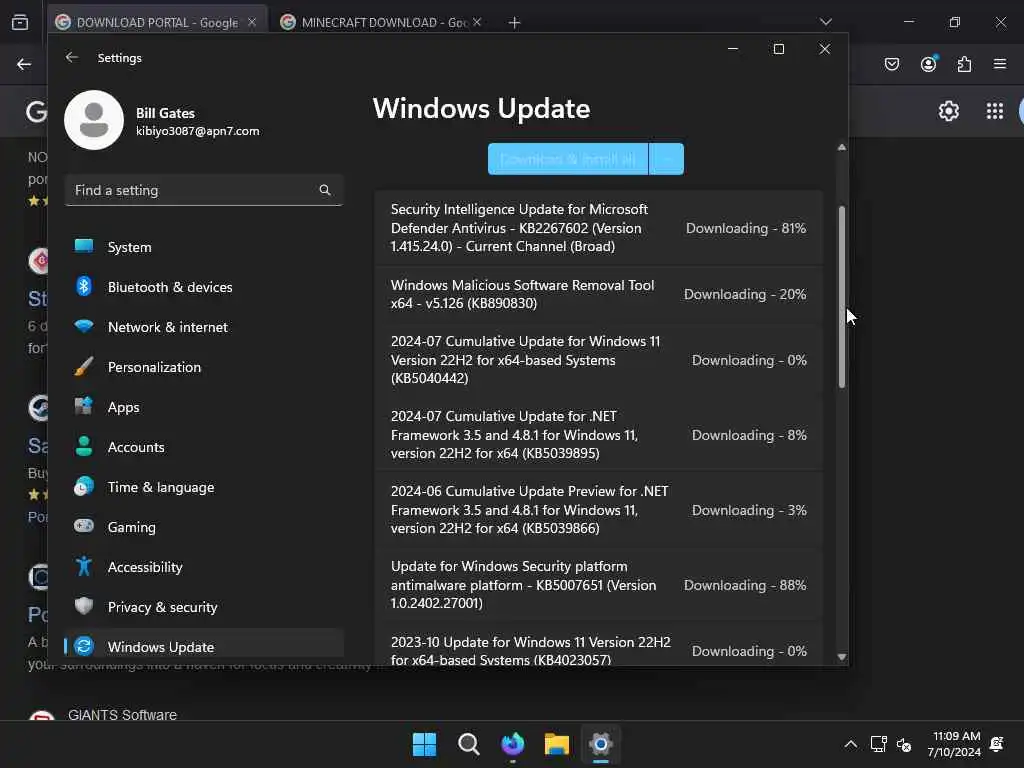
Task: Click the updates list scrollbar thumb
Action: click(842, 297)
